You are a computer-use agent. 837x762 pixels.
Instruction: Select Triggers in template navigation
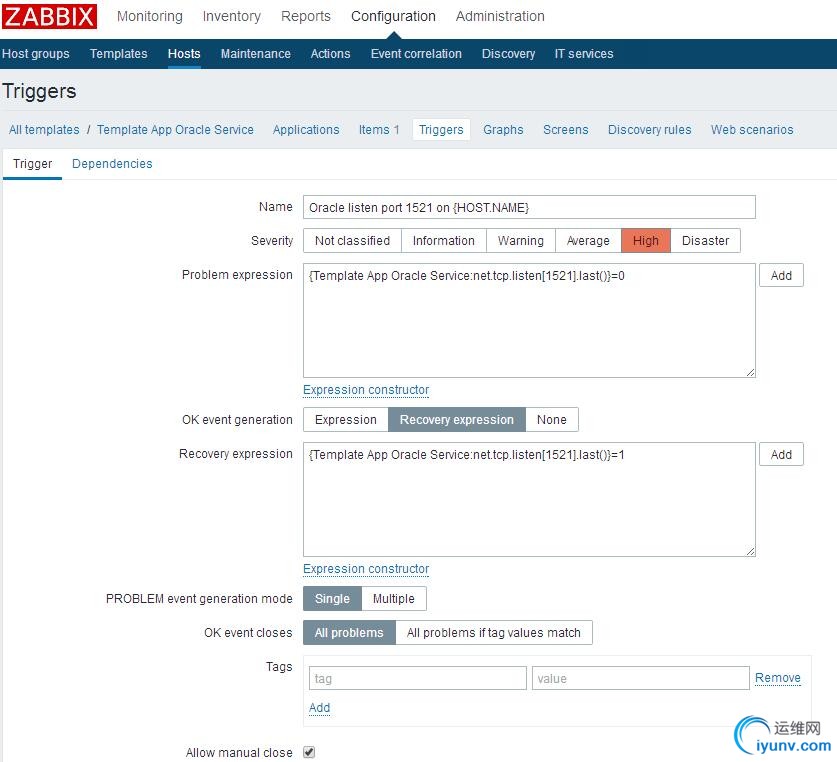(x=441, y=130)
